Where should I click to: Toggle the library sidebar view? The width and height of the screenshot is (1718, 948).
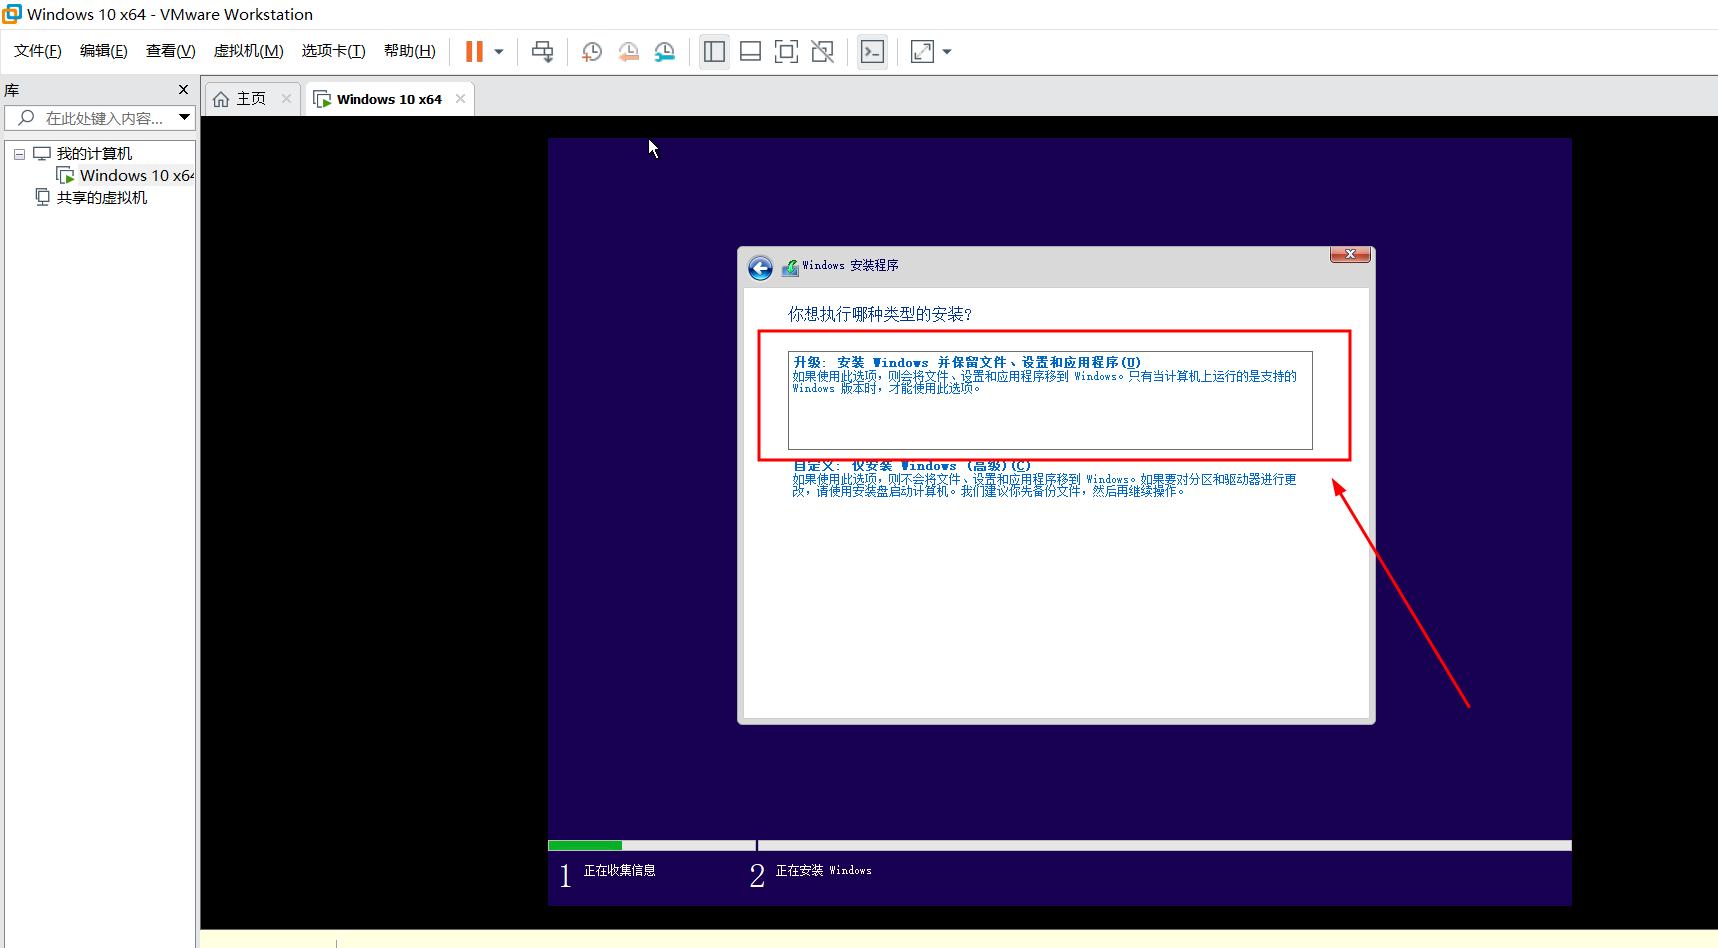(x=714, y=51)
